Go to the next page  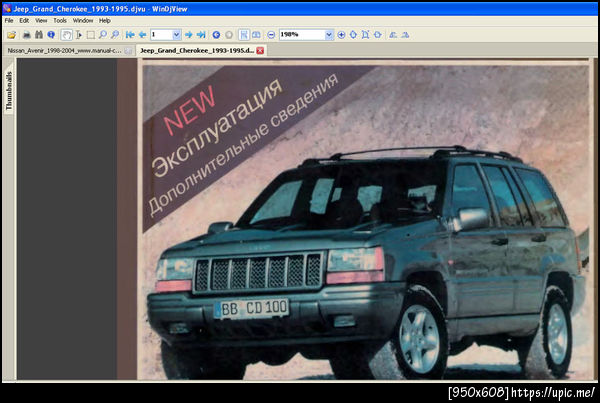(189, 35)
